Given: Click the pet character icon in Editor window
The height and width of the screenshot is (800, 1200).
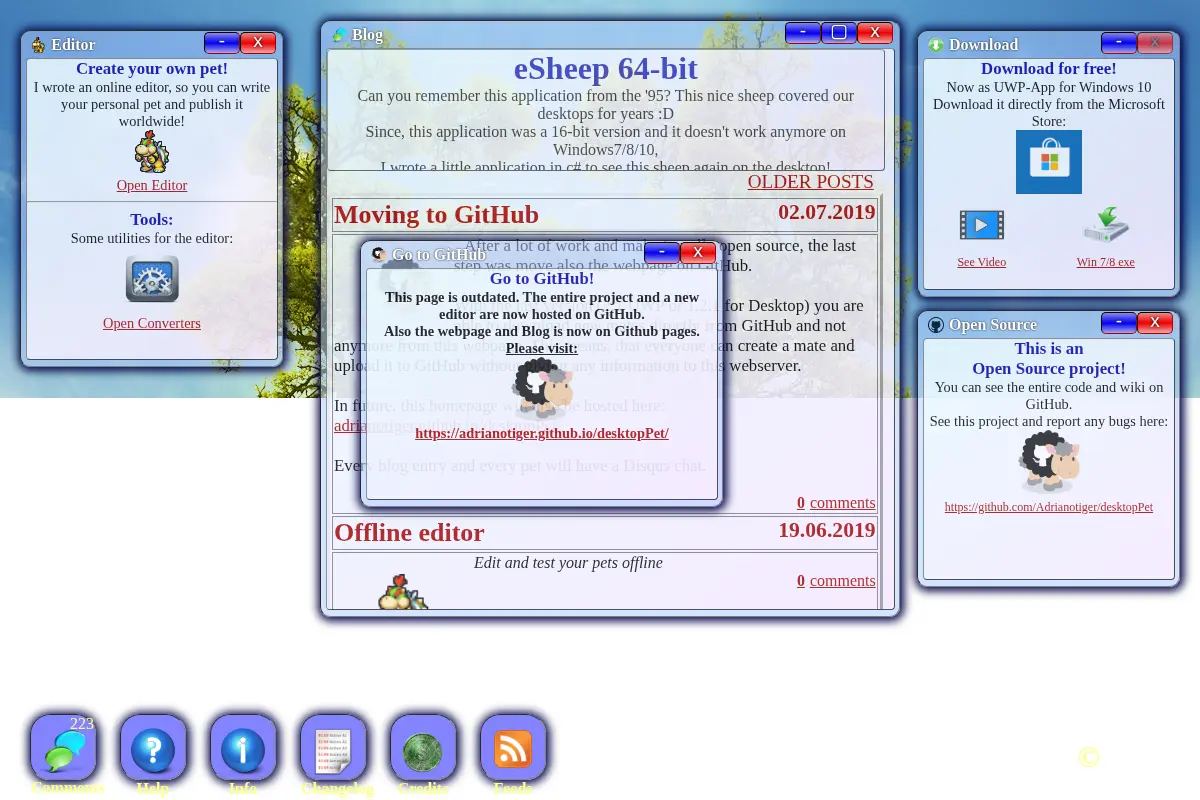Looking at the screenshot, I should (152, 152).
